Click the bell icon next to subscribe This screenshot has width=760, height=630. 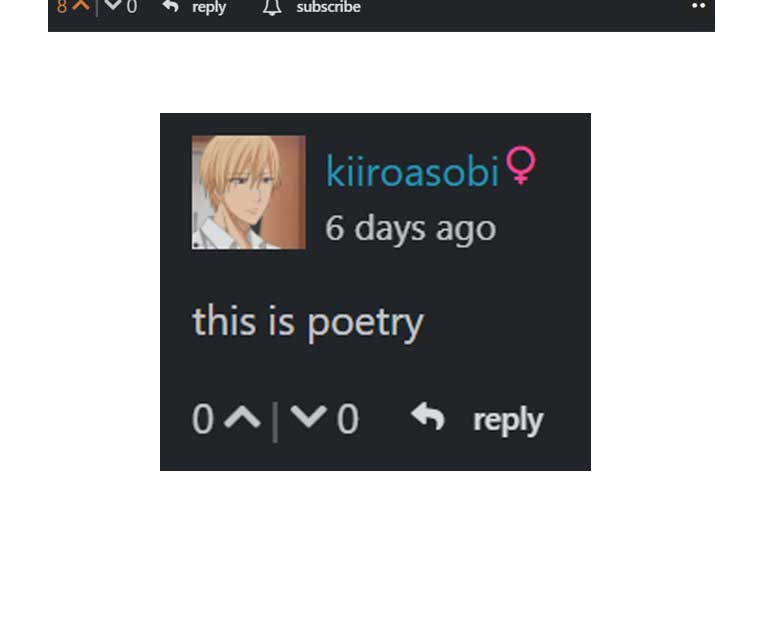click(272, 7)
